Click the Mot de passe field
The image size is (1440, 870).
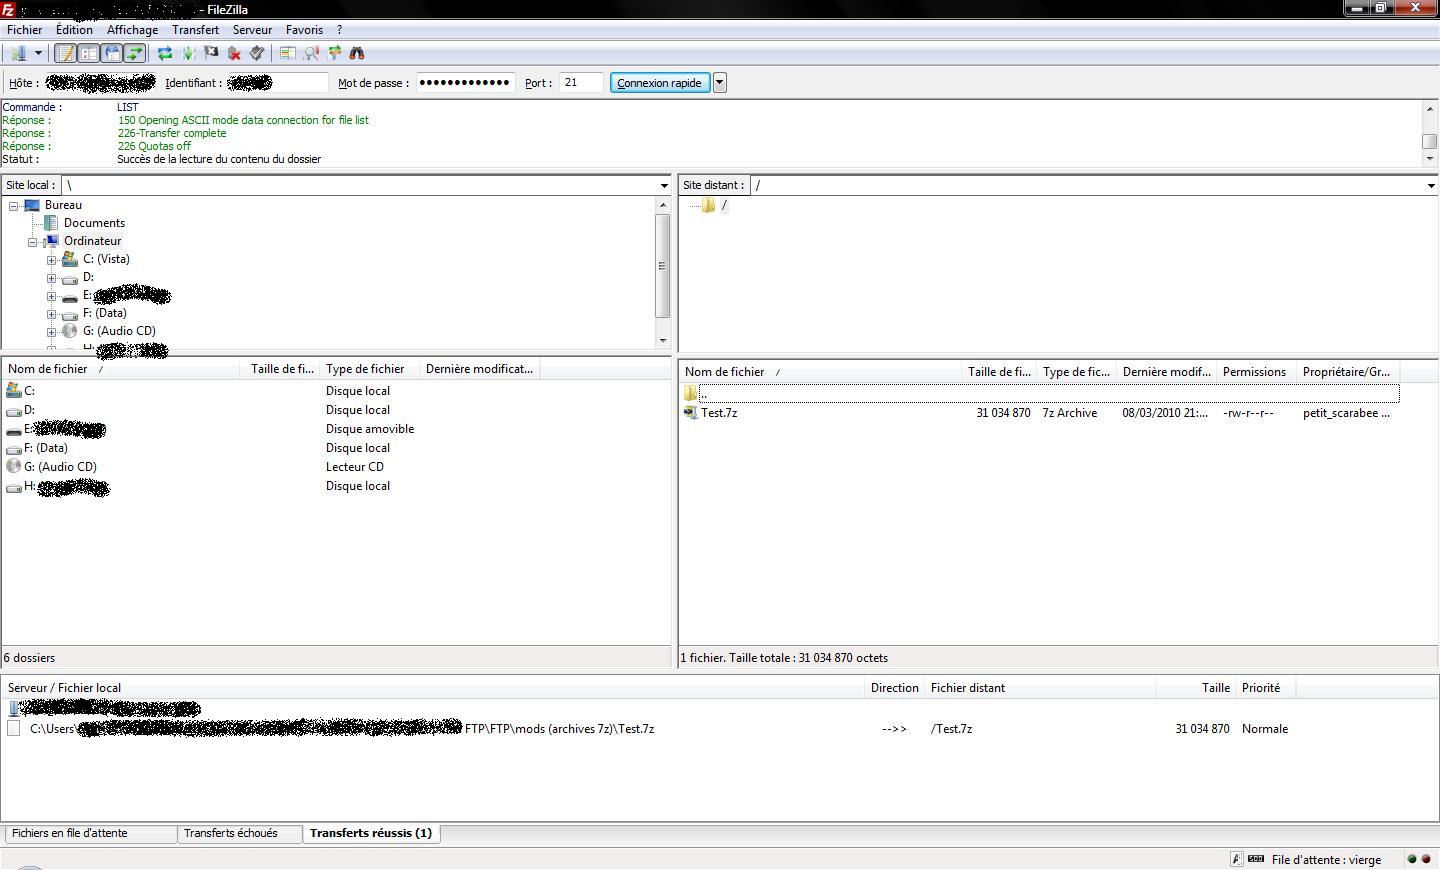click(x=465, y=83)
